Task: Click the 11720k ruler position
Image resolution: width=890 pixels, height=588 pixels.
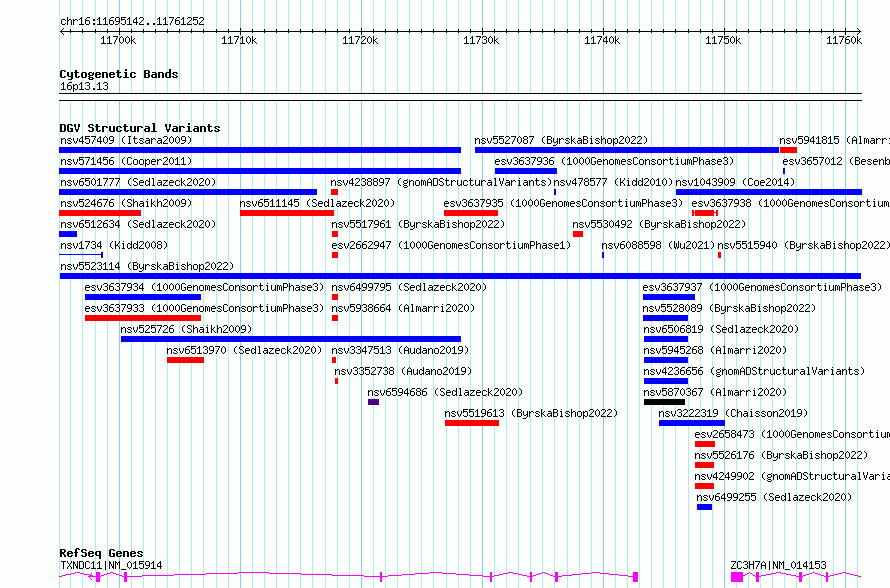Action: coord(360,40)
